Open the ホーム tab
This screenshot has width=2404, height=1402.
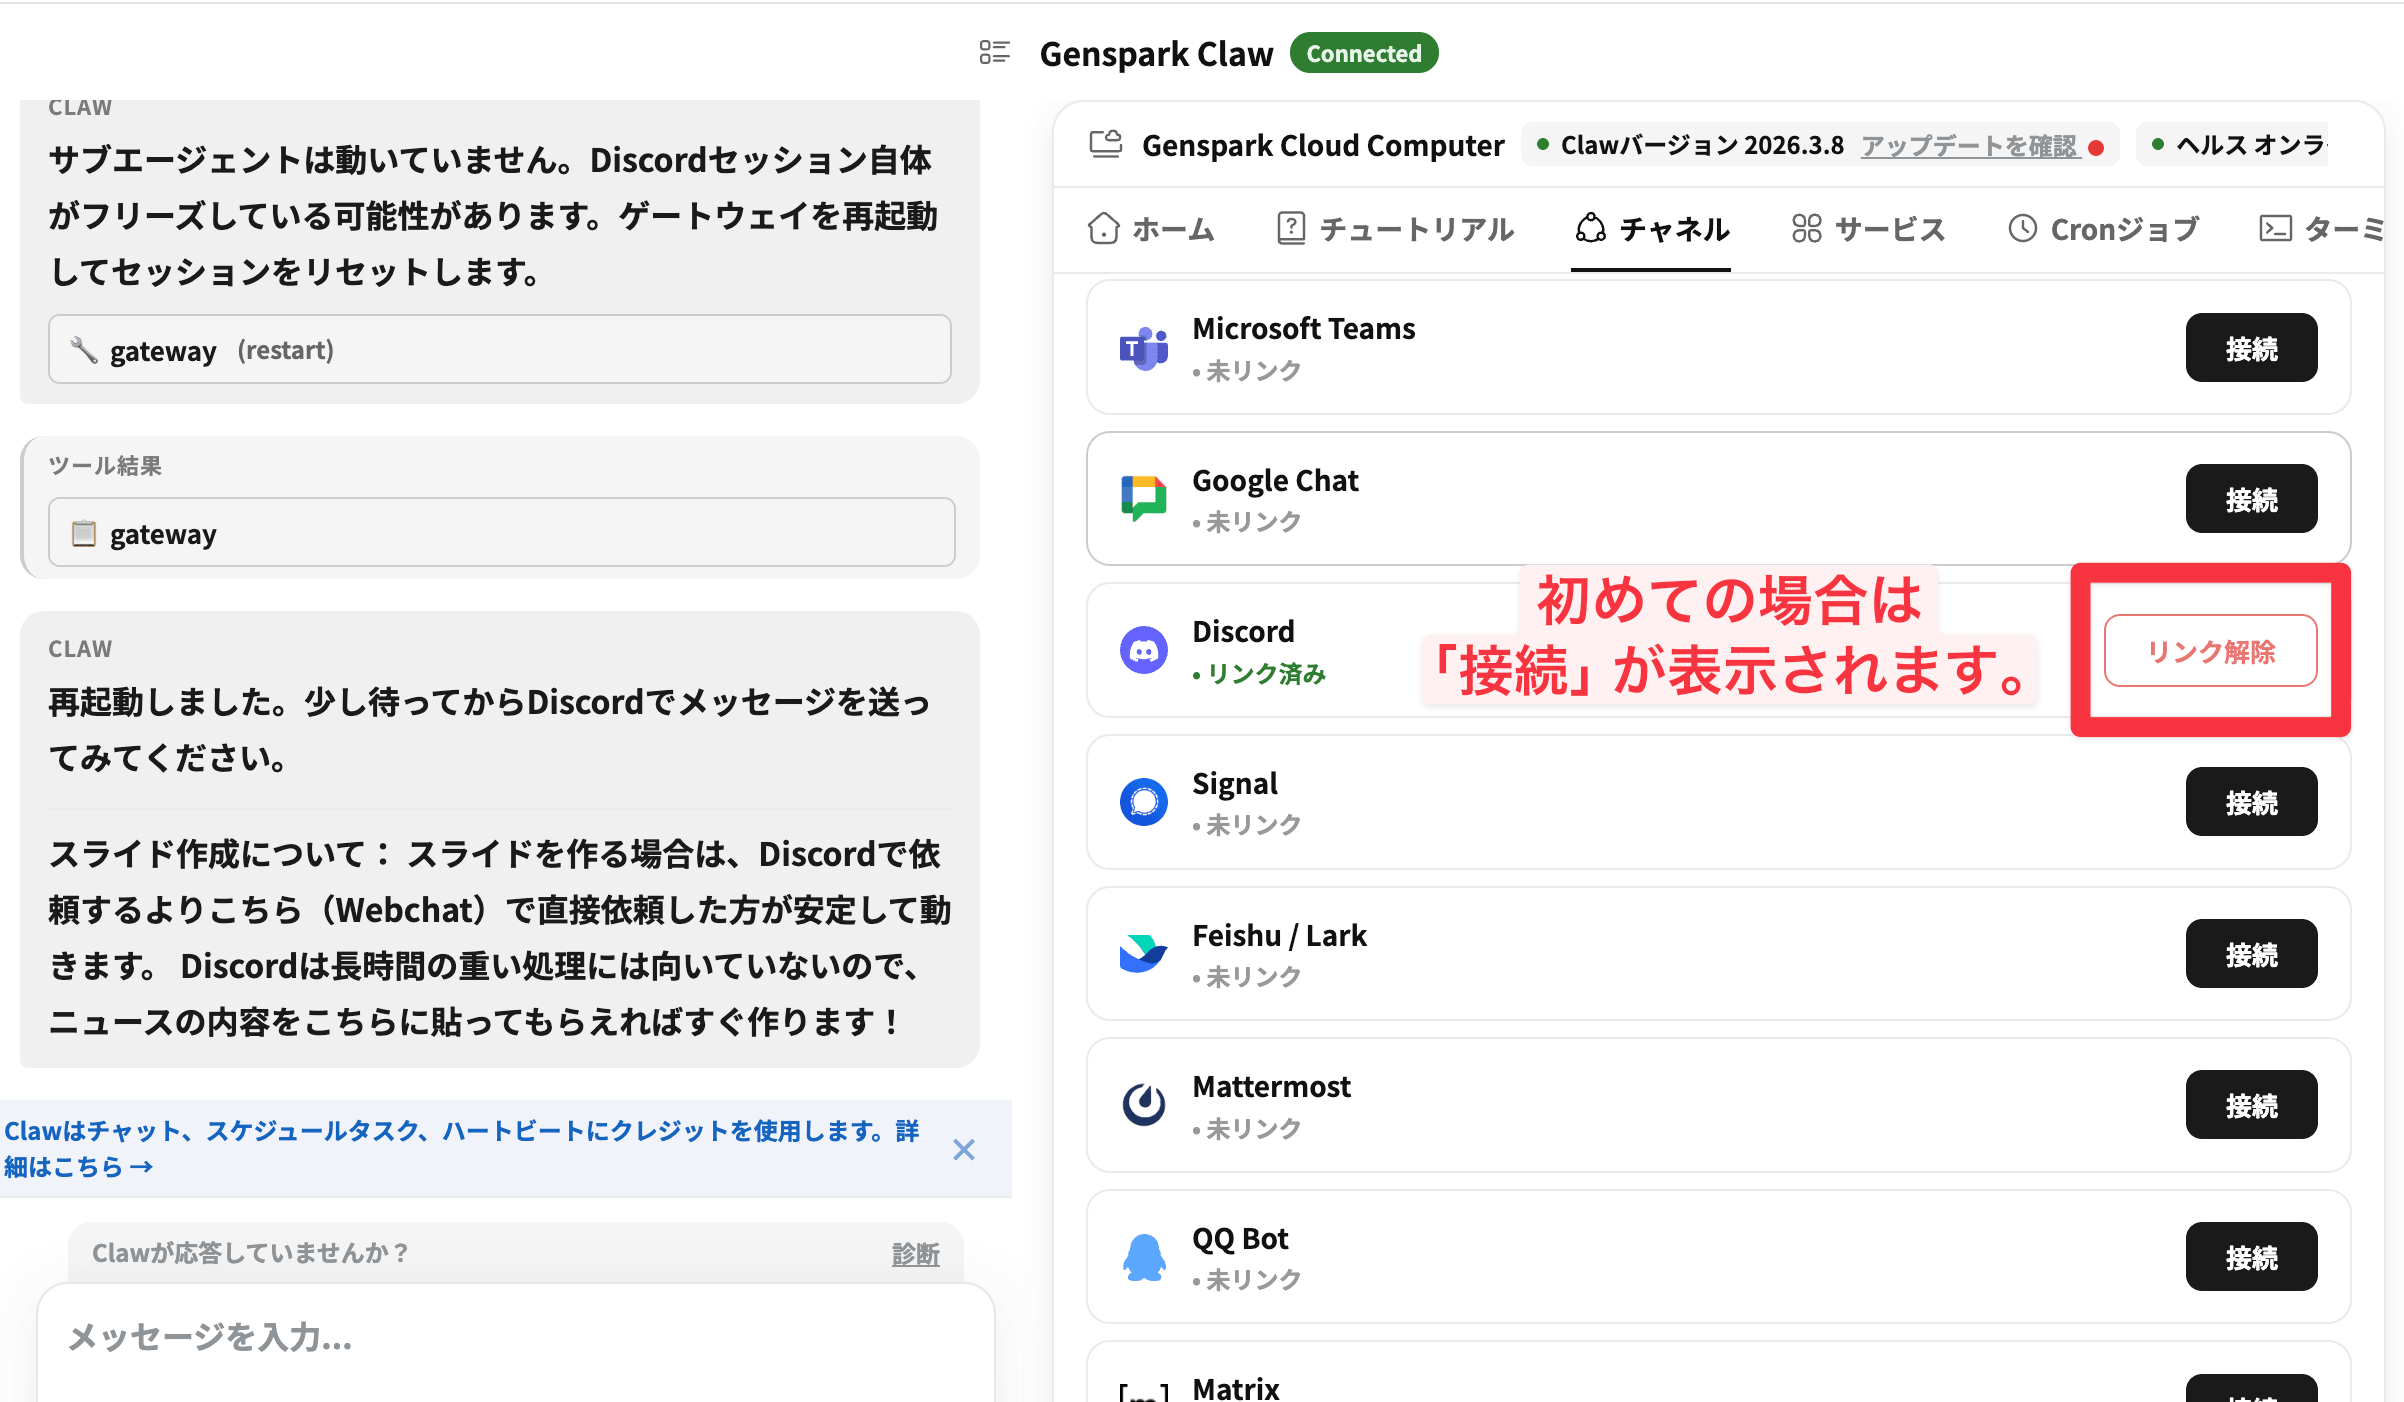point(1151,229)
